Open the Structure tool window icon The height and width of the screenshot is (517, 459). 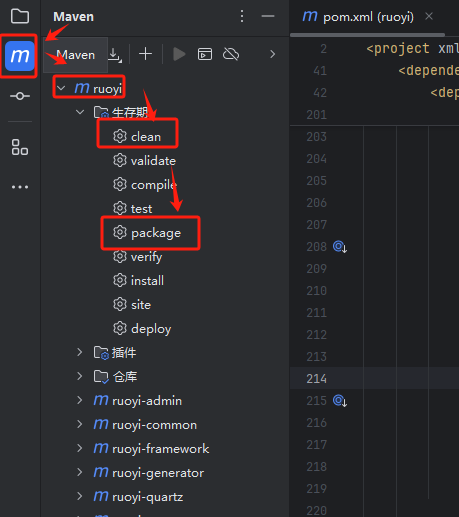click(x=20, y=147)
